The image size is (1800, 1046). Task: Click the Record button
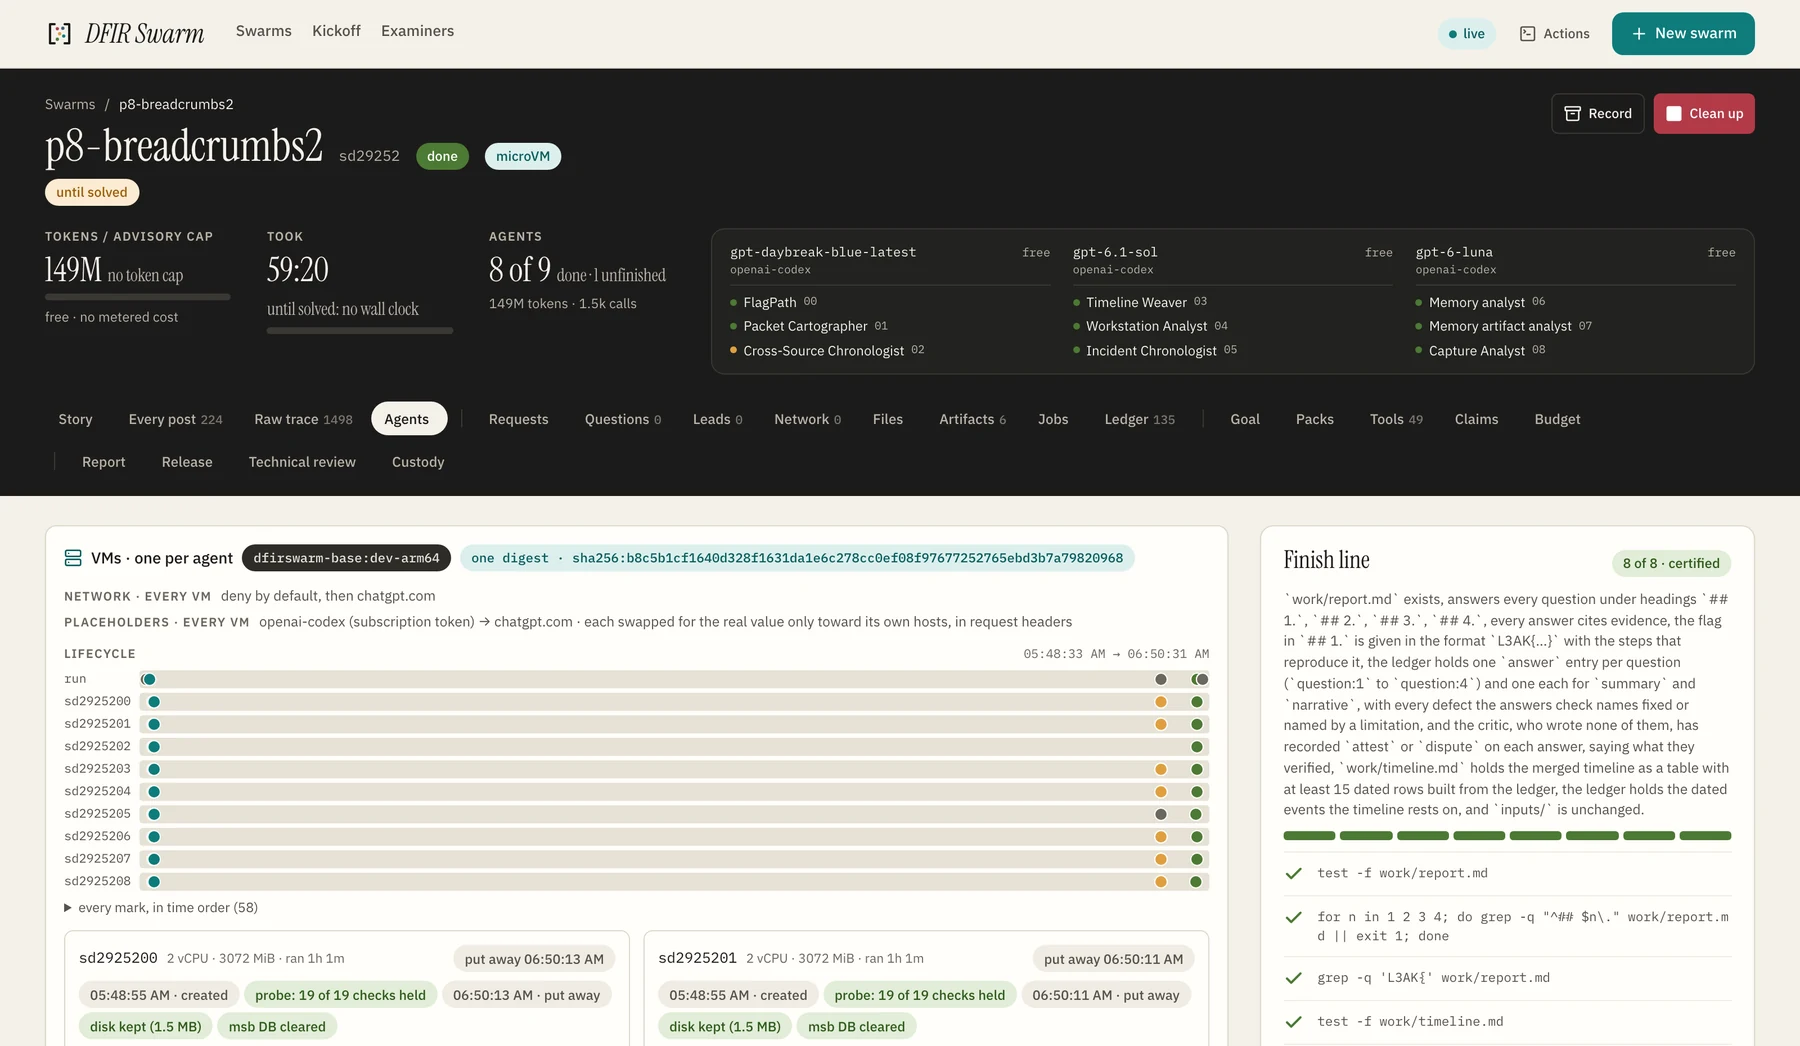click(1598, 114)
